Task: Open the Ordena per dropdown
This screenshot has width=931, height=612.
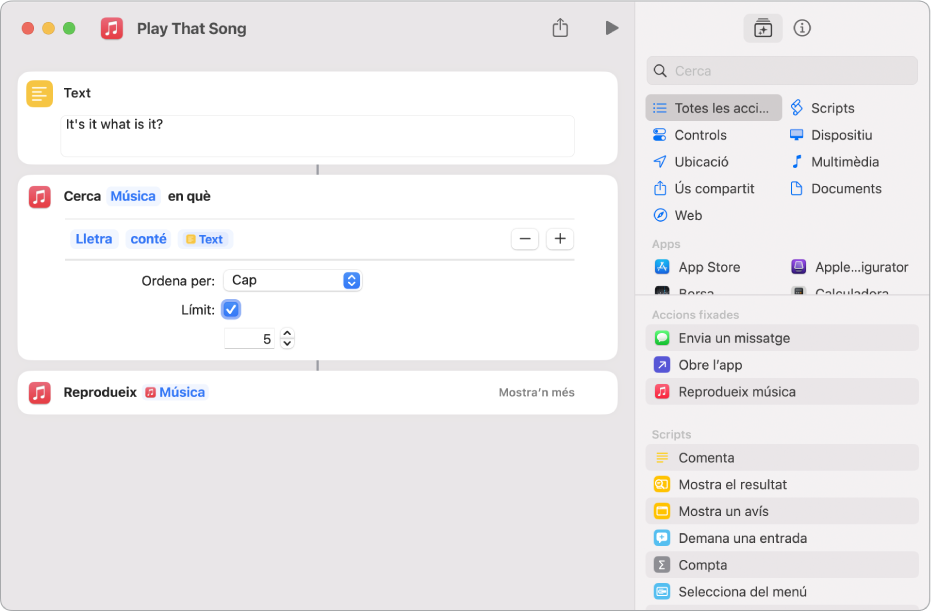Action: pyautogui.click(x=293, y=280)
